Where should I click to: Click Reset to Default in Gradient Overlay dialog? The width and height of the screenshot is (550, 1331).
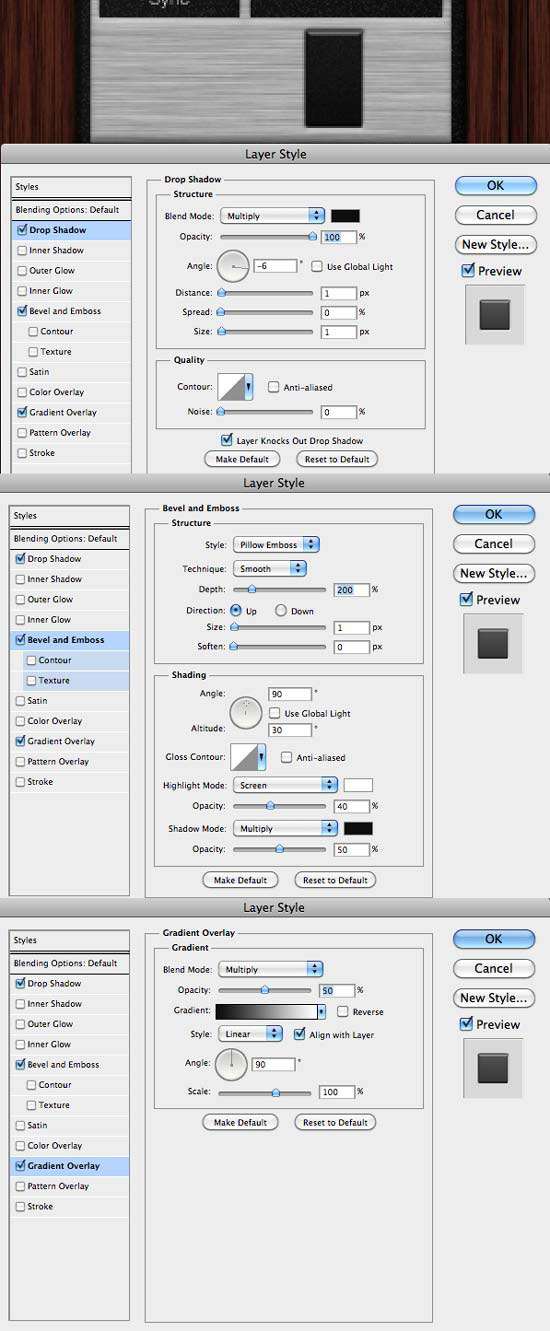point(337,1122)
